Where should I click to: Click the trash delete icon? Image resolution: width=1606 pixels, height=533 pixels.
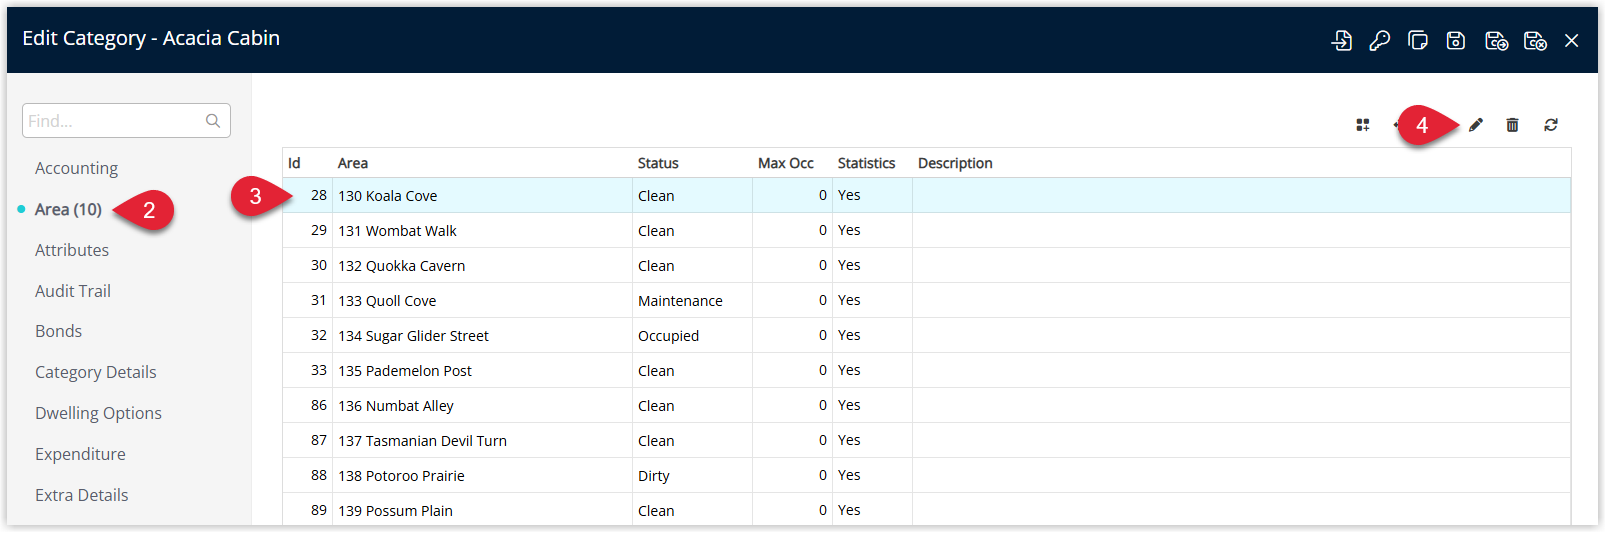pyautogui.click(x=1512, y=125)
